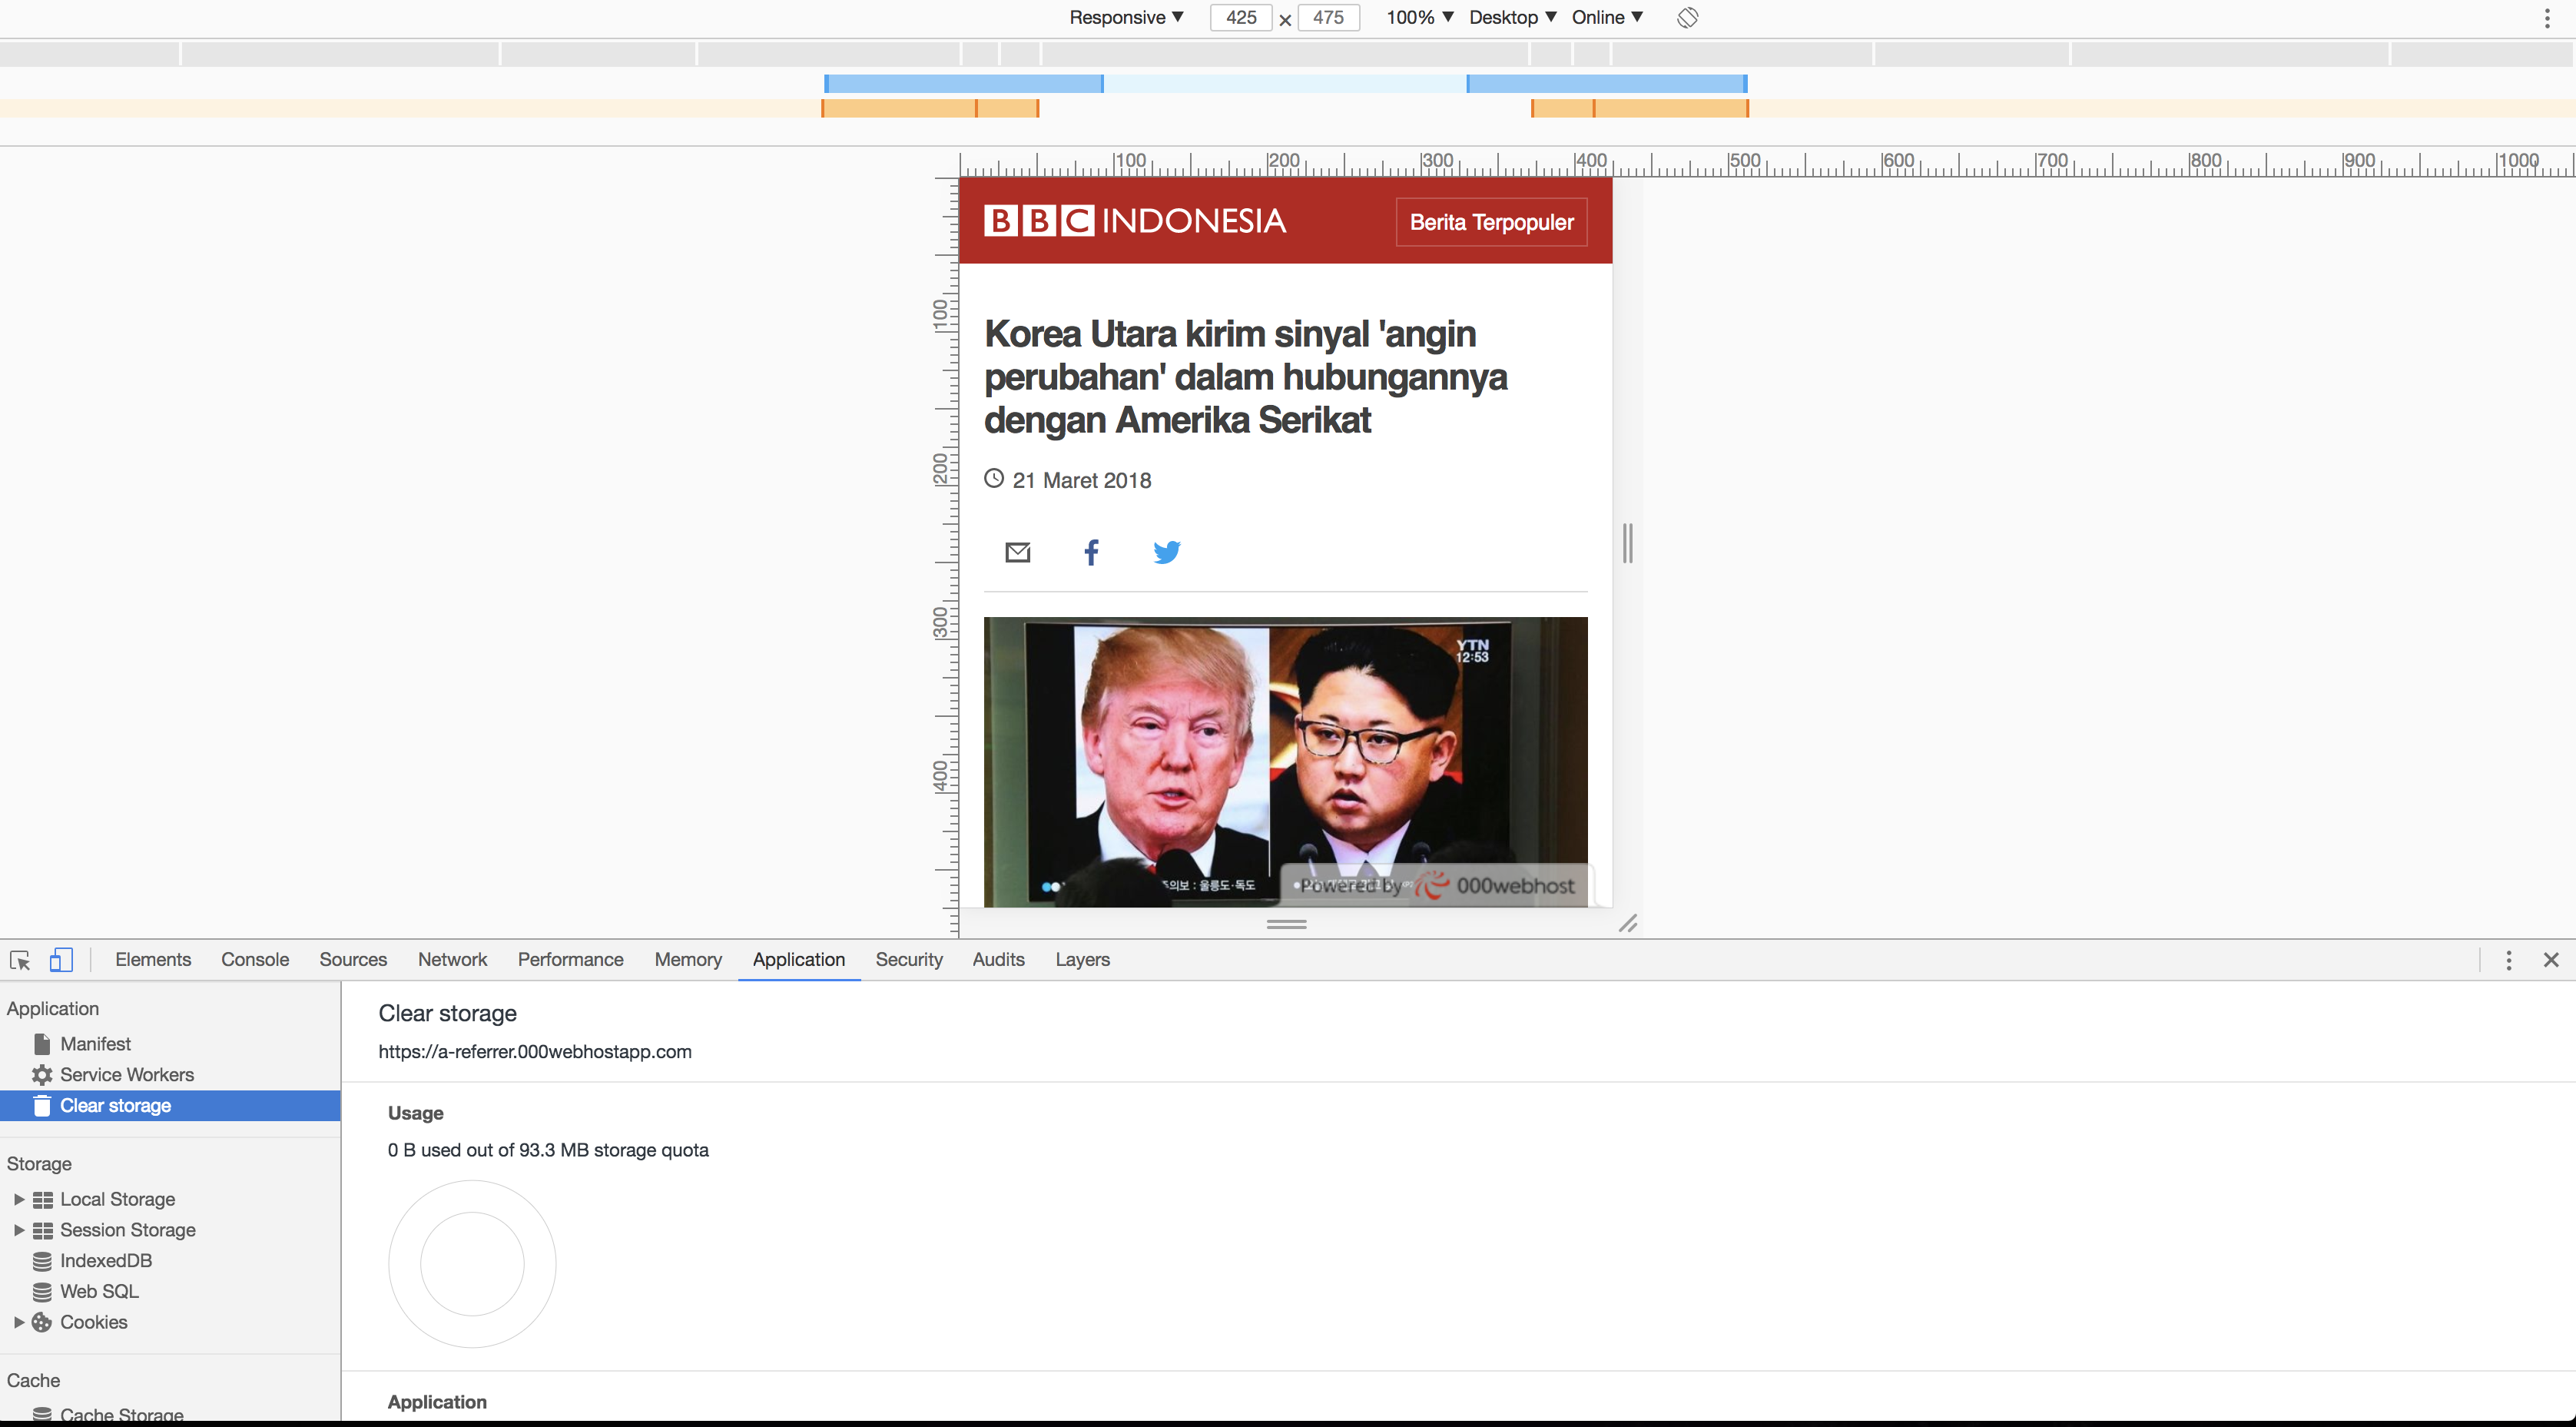Open the throttling dropdown showing Online
This screenshot has width=2576, height=1427.
tap(1606, 17)
